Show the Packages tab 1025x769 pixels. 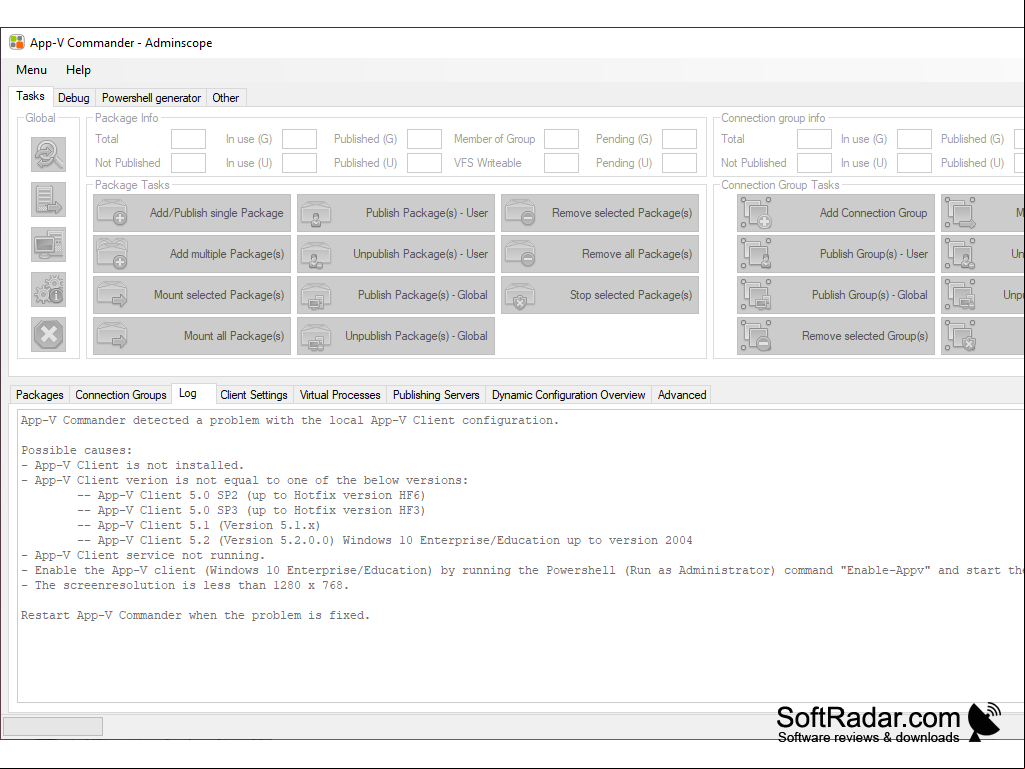coord(40,395)
